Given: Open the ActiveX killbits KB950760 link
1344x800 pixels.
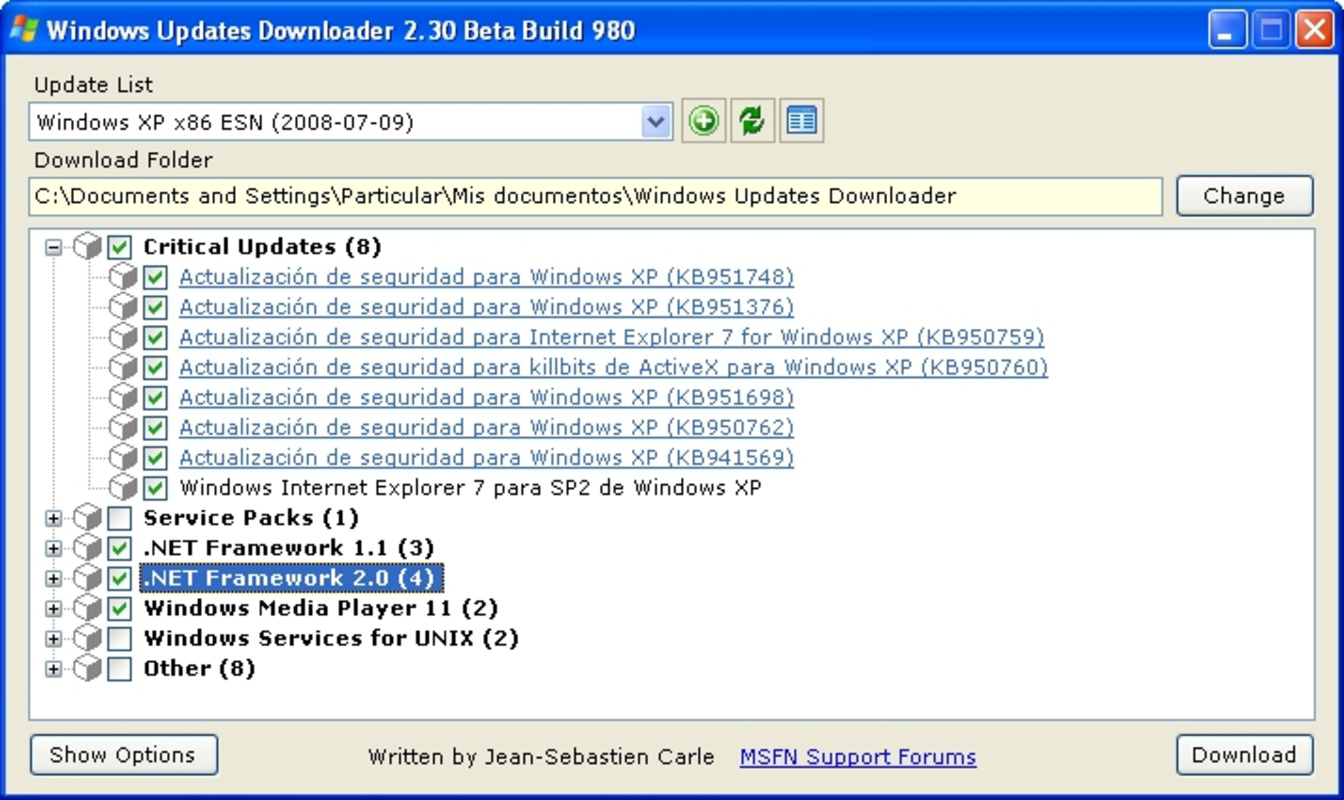Looking at the screenshot, I should click(613, 367).
